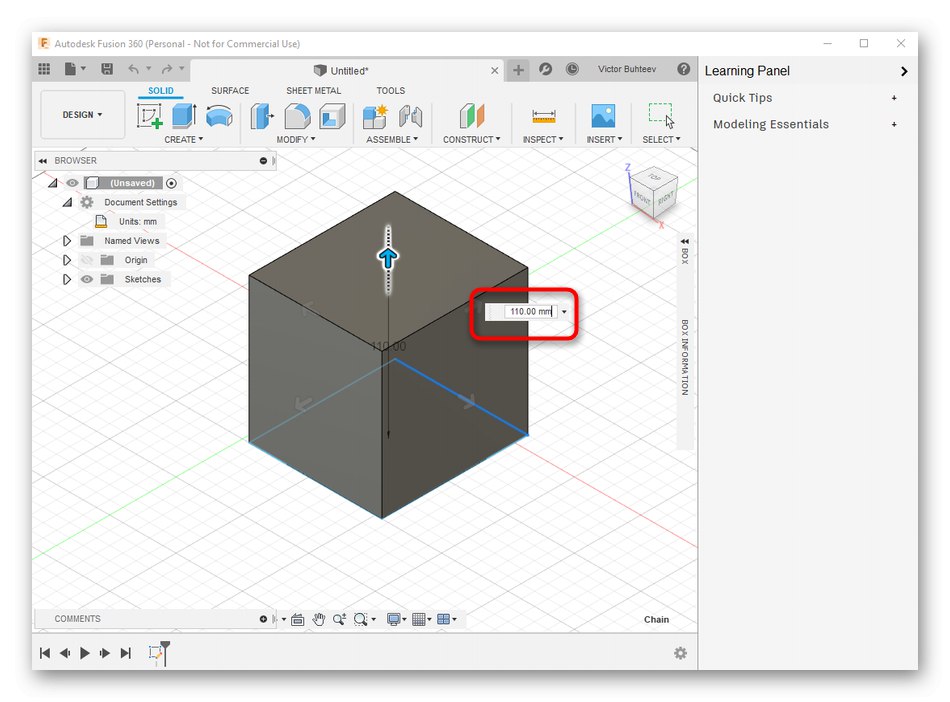950x702 pixels.
Task: Expand the Origin node
Action: (x=67, y=260)
